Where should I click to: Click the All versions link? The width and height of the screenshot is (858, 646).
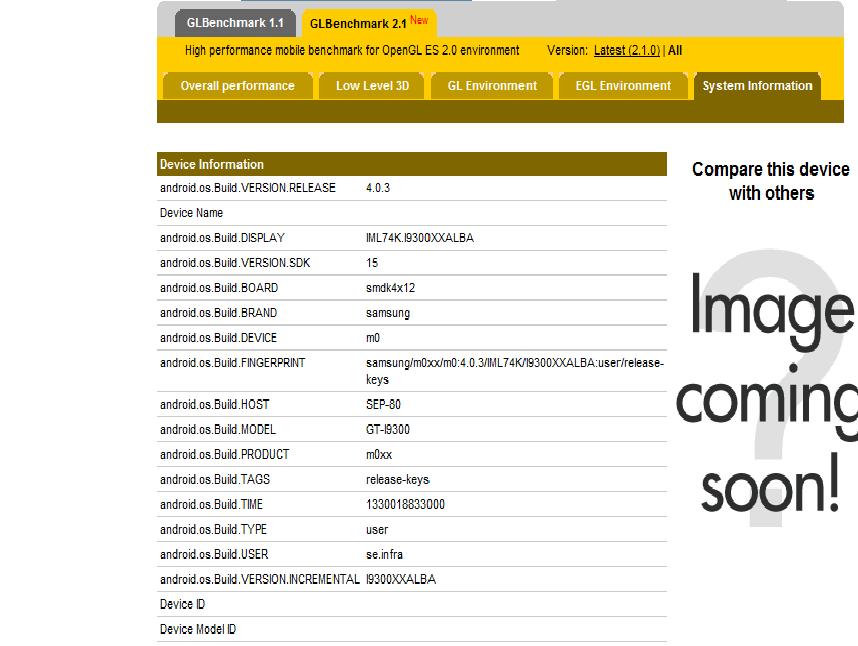(x=675, y=50)
